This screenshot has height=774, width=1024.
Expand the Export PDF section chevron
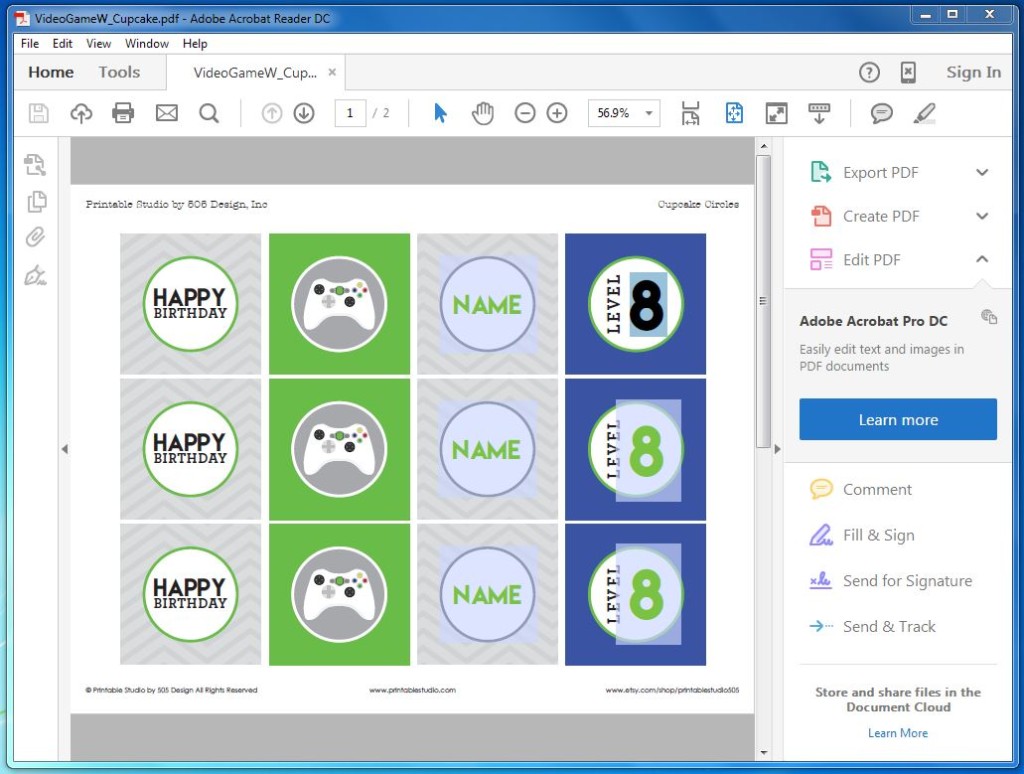point(982,172)
